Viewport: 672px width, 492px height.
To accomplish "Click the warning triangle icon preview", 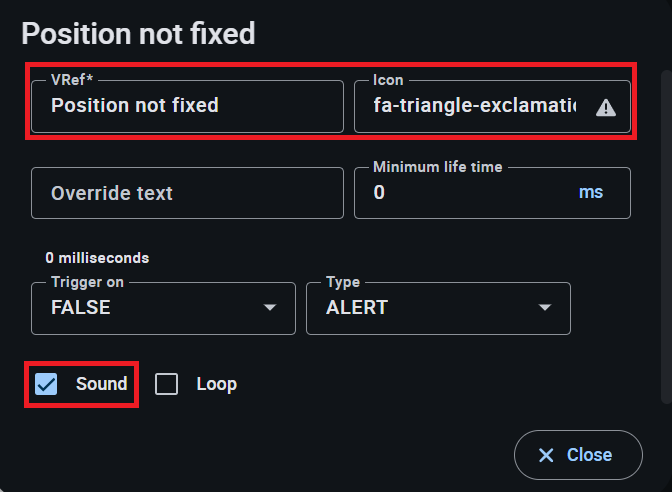I will click(x=606, y=107).
